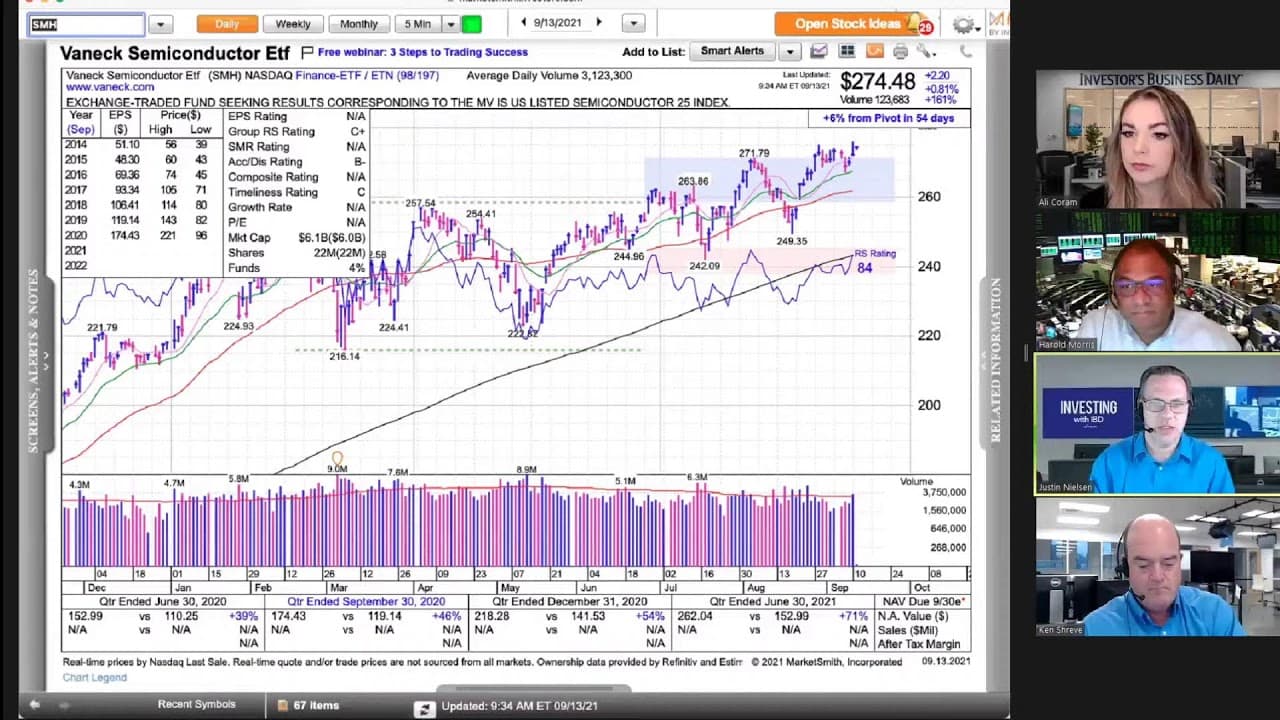Click the print chart icon
Viewport: 1280px width, 720px height.
[x=901, y=51]
